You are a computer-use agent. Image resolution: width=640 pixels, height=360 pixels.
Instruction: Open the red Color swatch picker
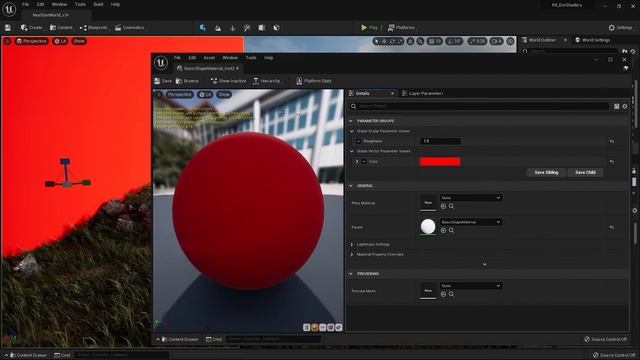(x=440, y=162)
